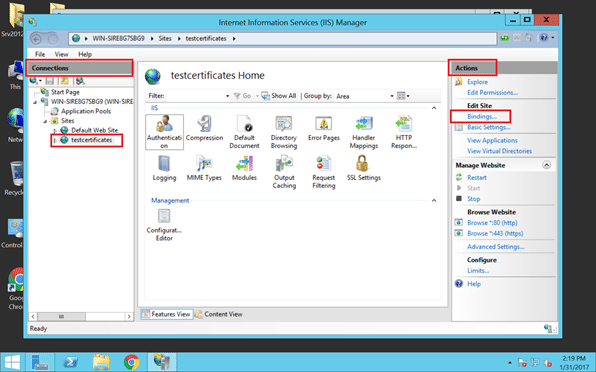Click Edit Permissions link
The height and width of the screenshot is (372, 596).
492,92
